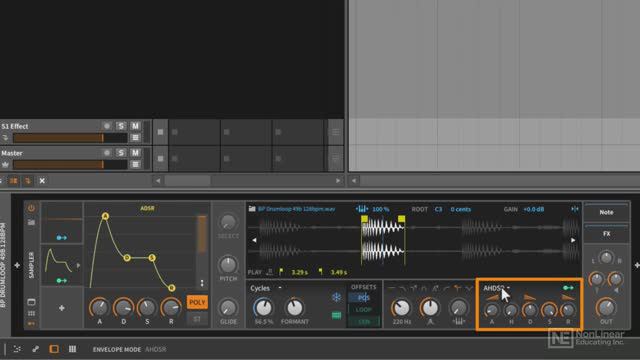Screen dimensions: 640x360
Task: Toggle the ST button below POLY
Action: tap(197, 319)
